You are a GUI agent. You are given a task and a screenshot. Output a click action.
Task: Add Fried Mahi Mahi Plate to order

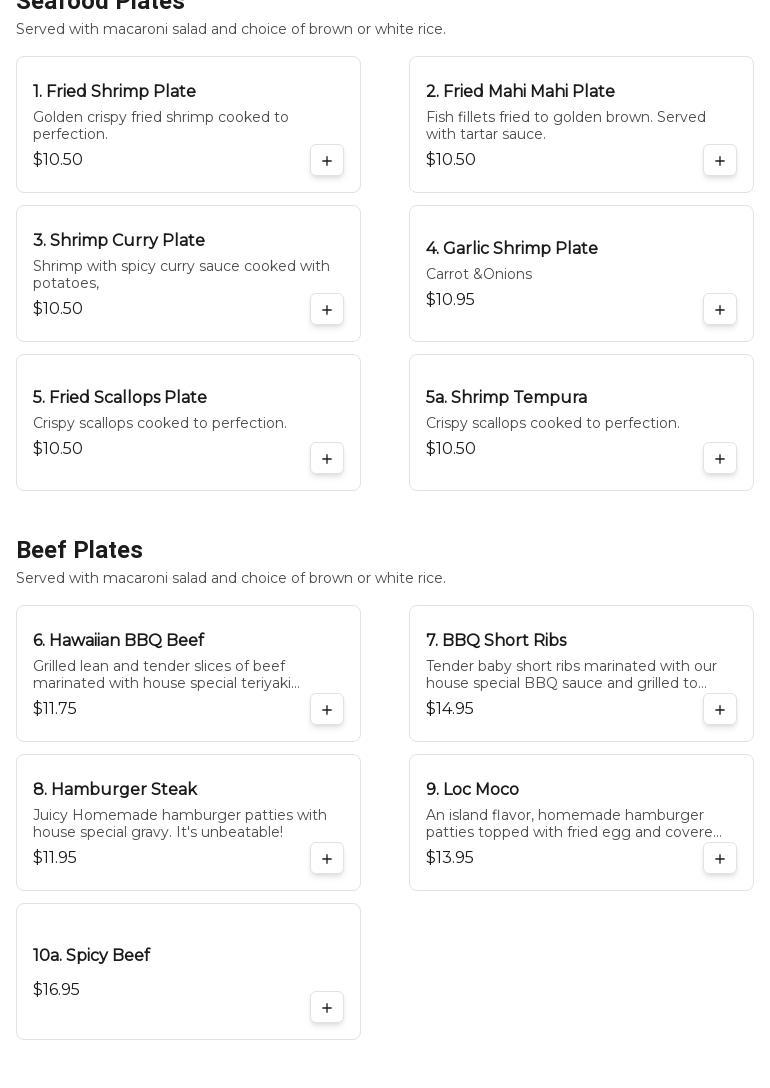point(720,161)
